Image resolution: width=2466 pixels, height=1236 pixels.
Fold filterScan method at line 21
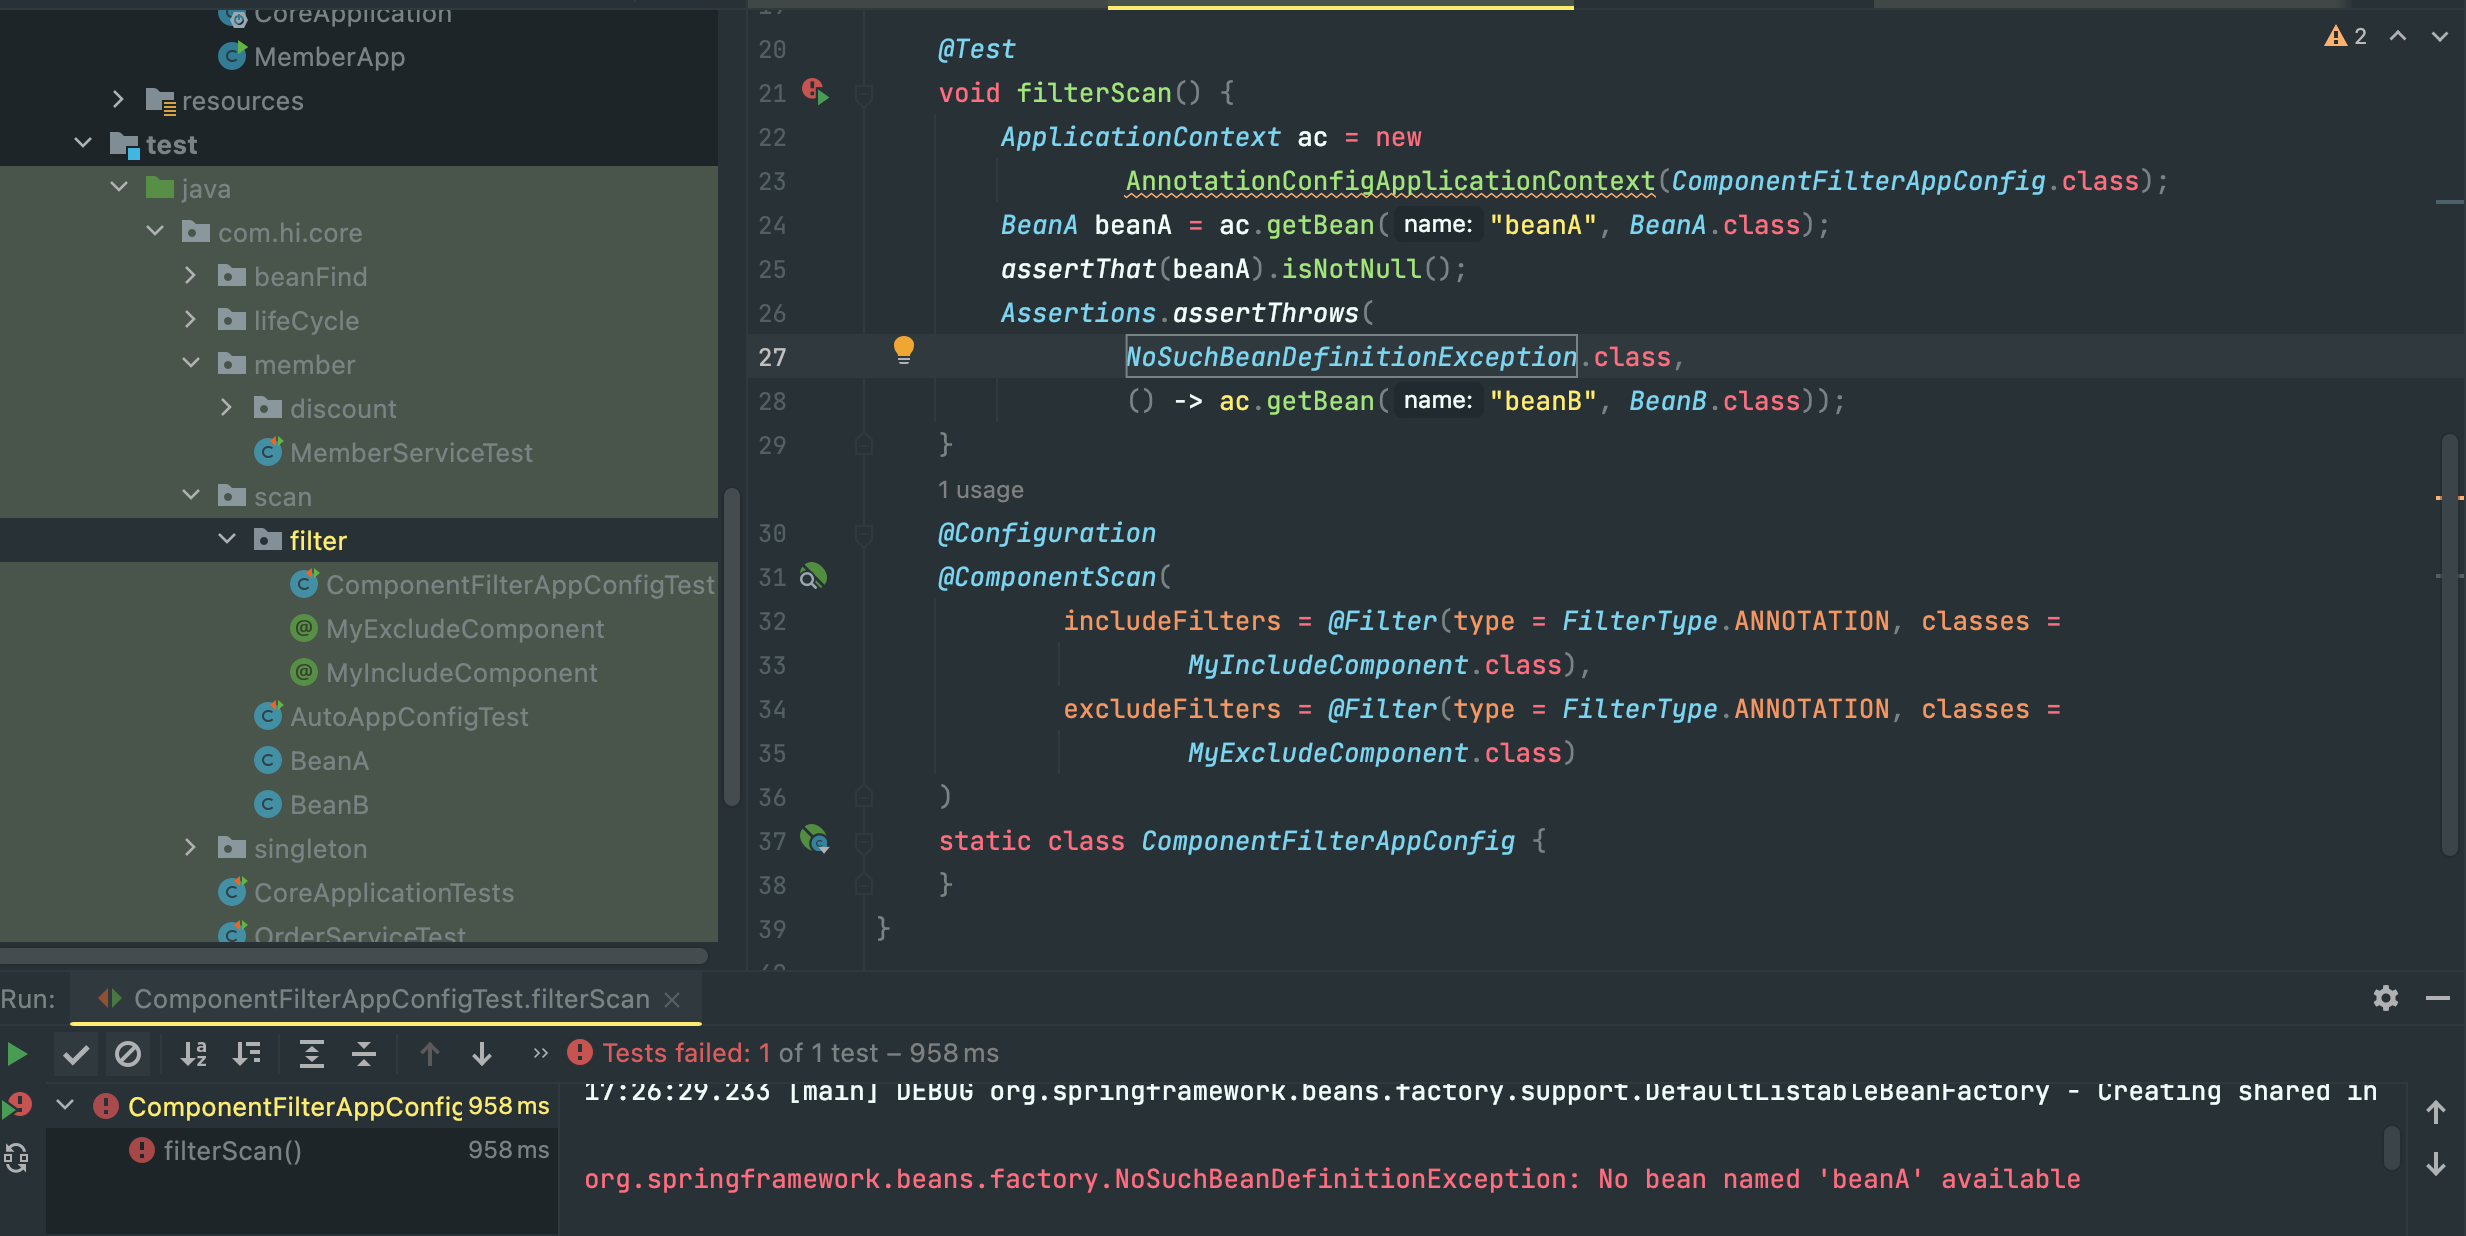click(864, 93)
